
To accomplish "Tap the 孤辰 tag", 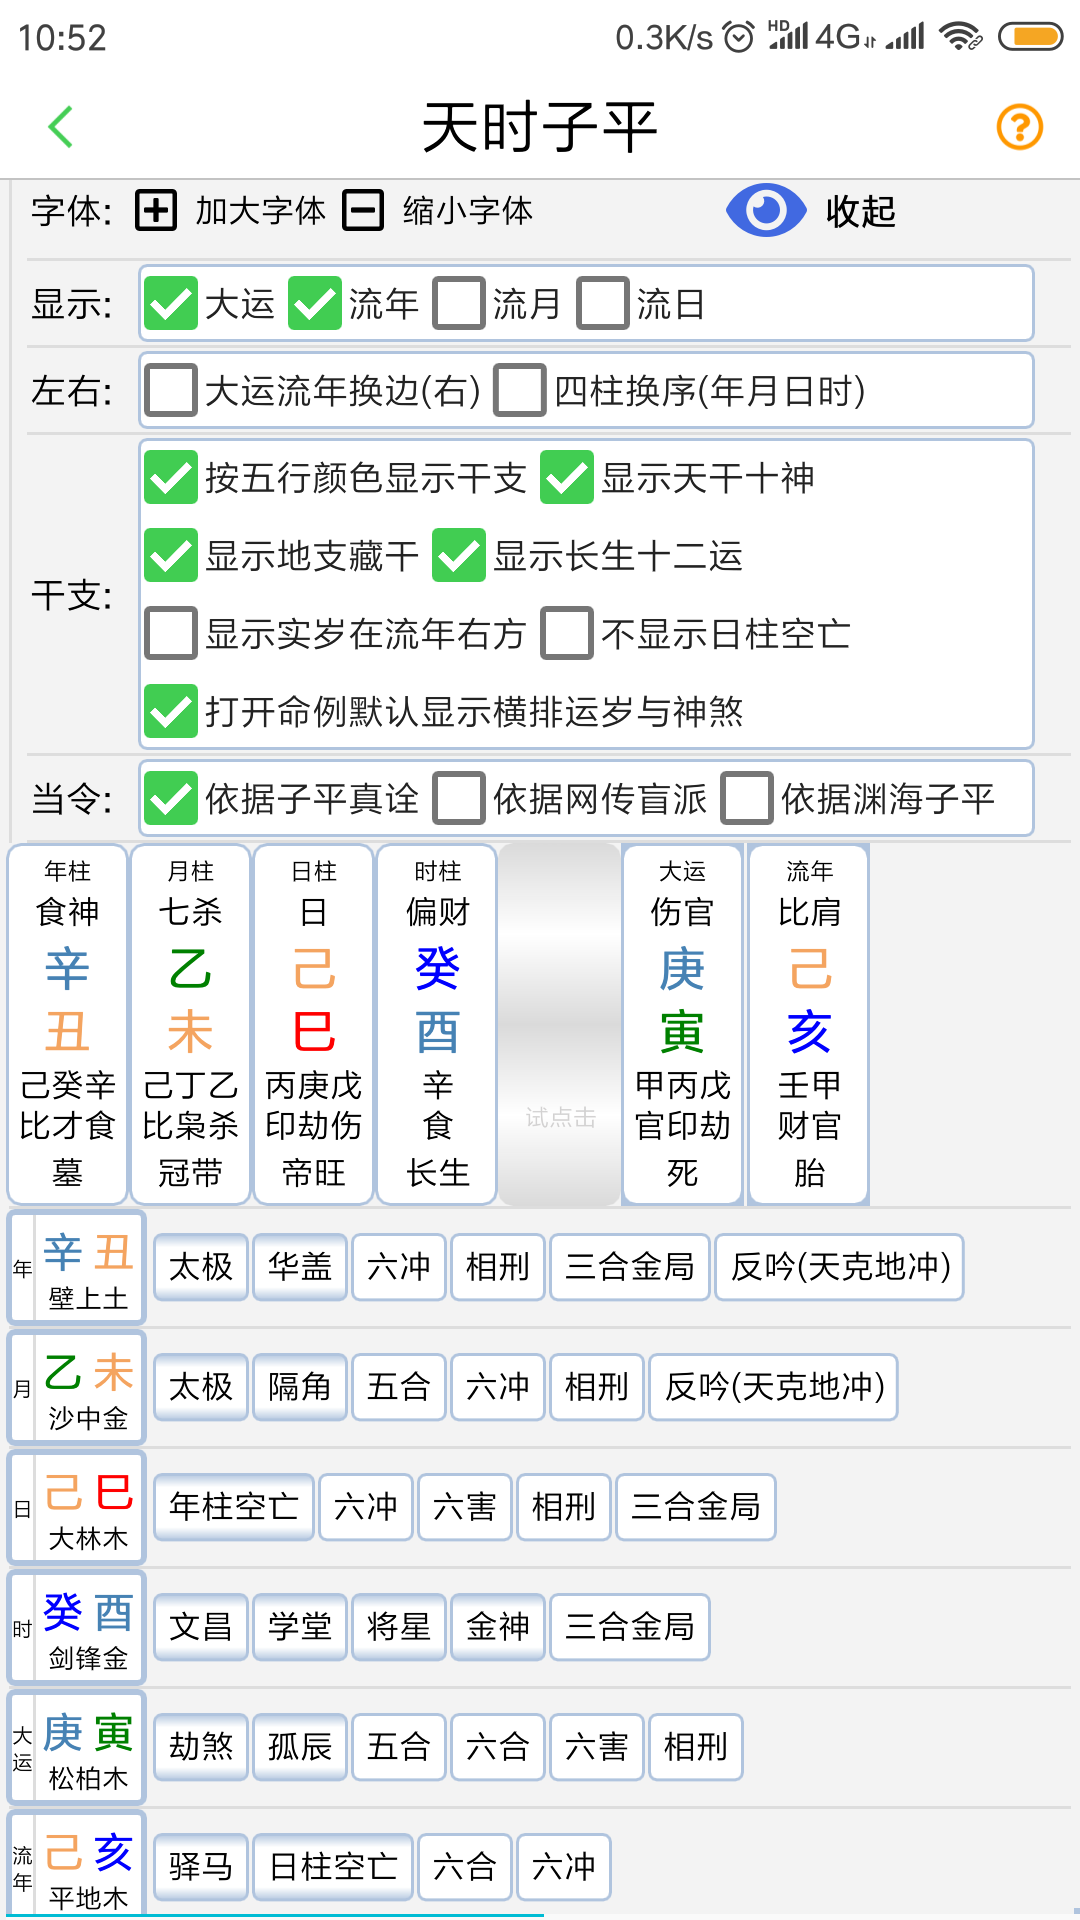I will click(300, 1747).
